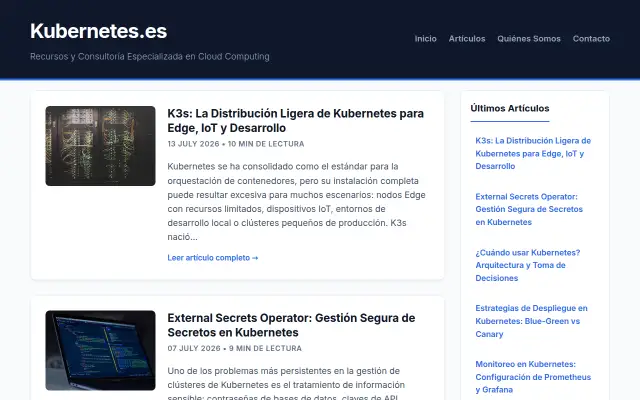Open the Contacto page link
The height and width of the screenshot is (400, 640).
[591, 39]
